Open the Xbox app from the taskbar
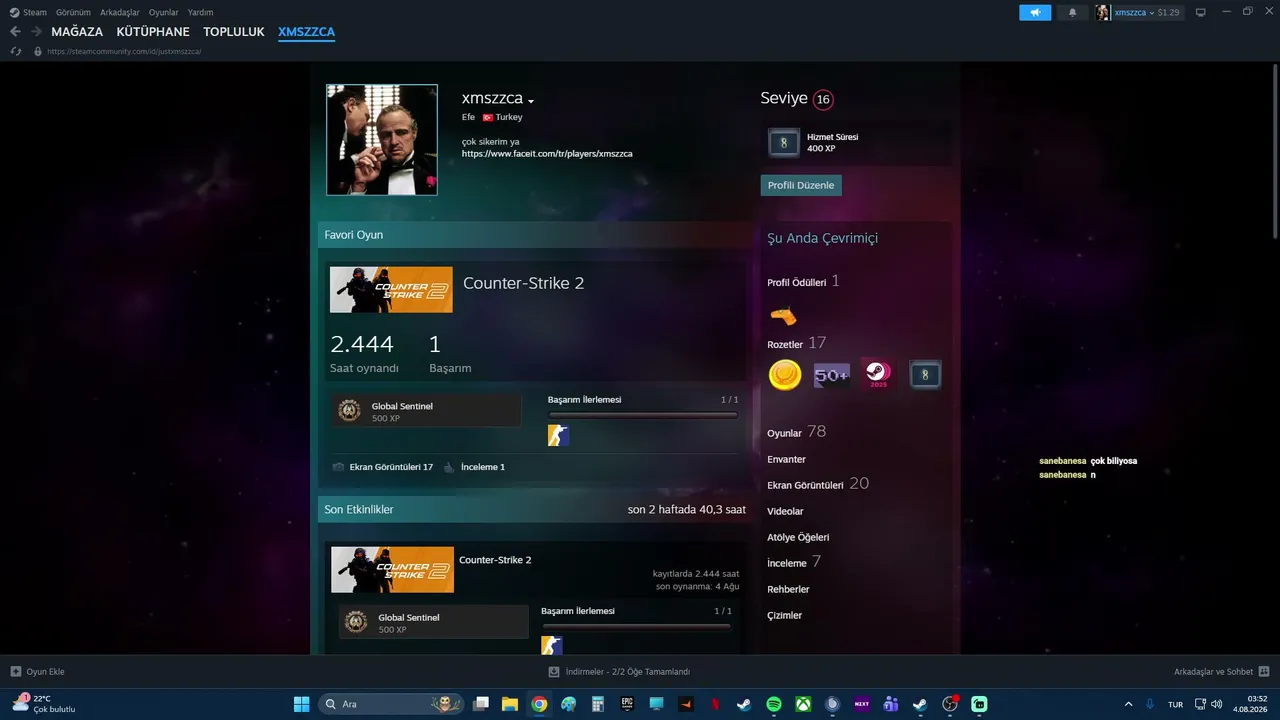This screenshot has height=720, width=1280. pos(803,704)
